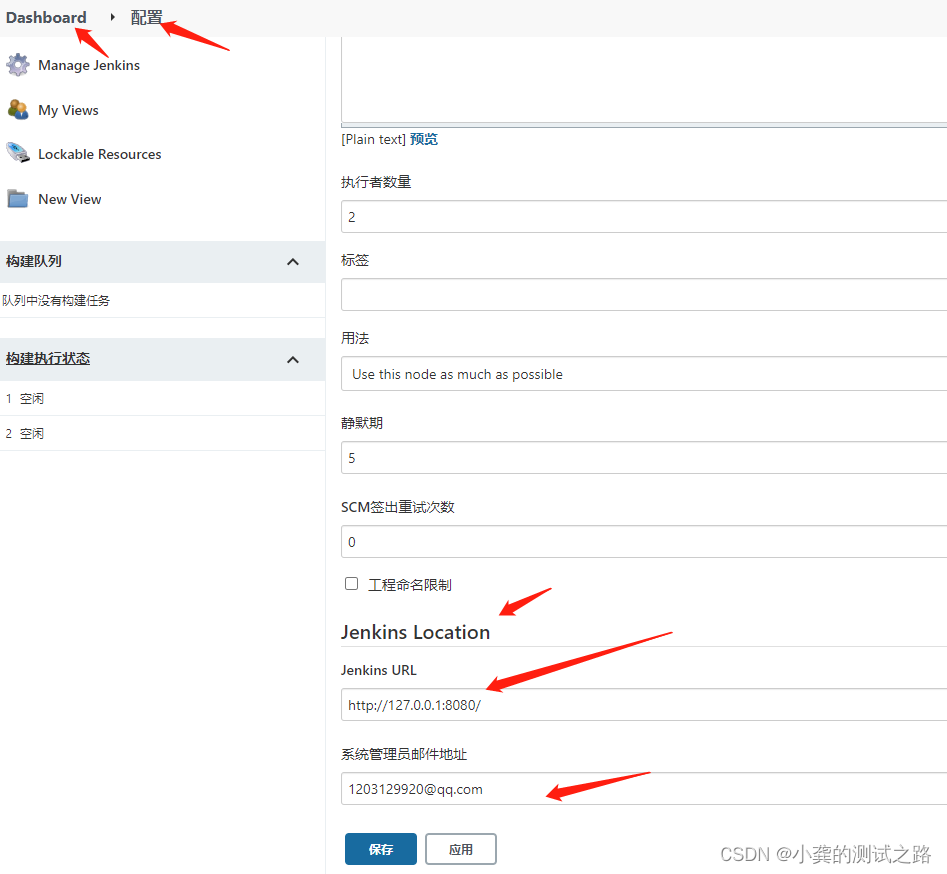This screenshot has width=947, height=874.
Task: Focus the SCM签出重试次数 input field
Action: 644,542
